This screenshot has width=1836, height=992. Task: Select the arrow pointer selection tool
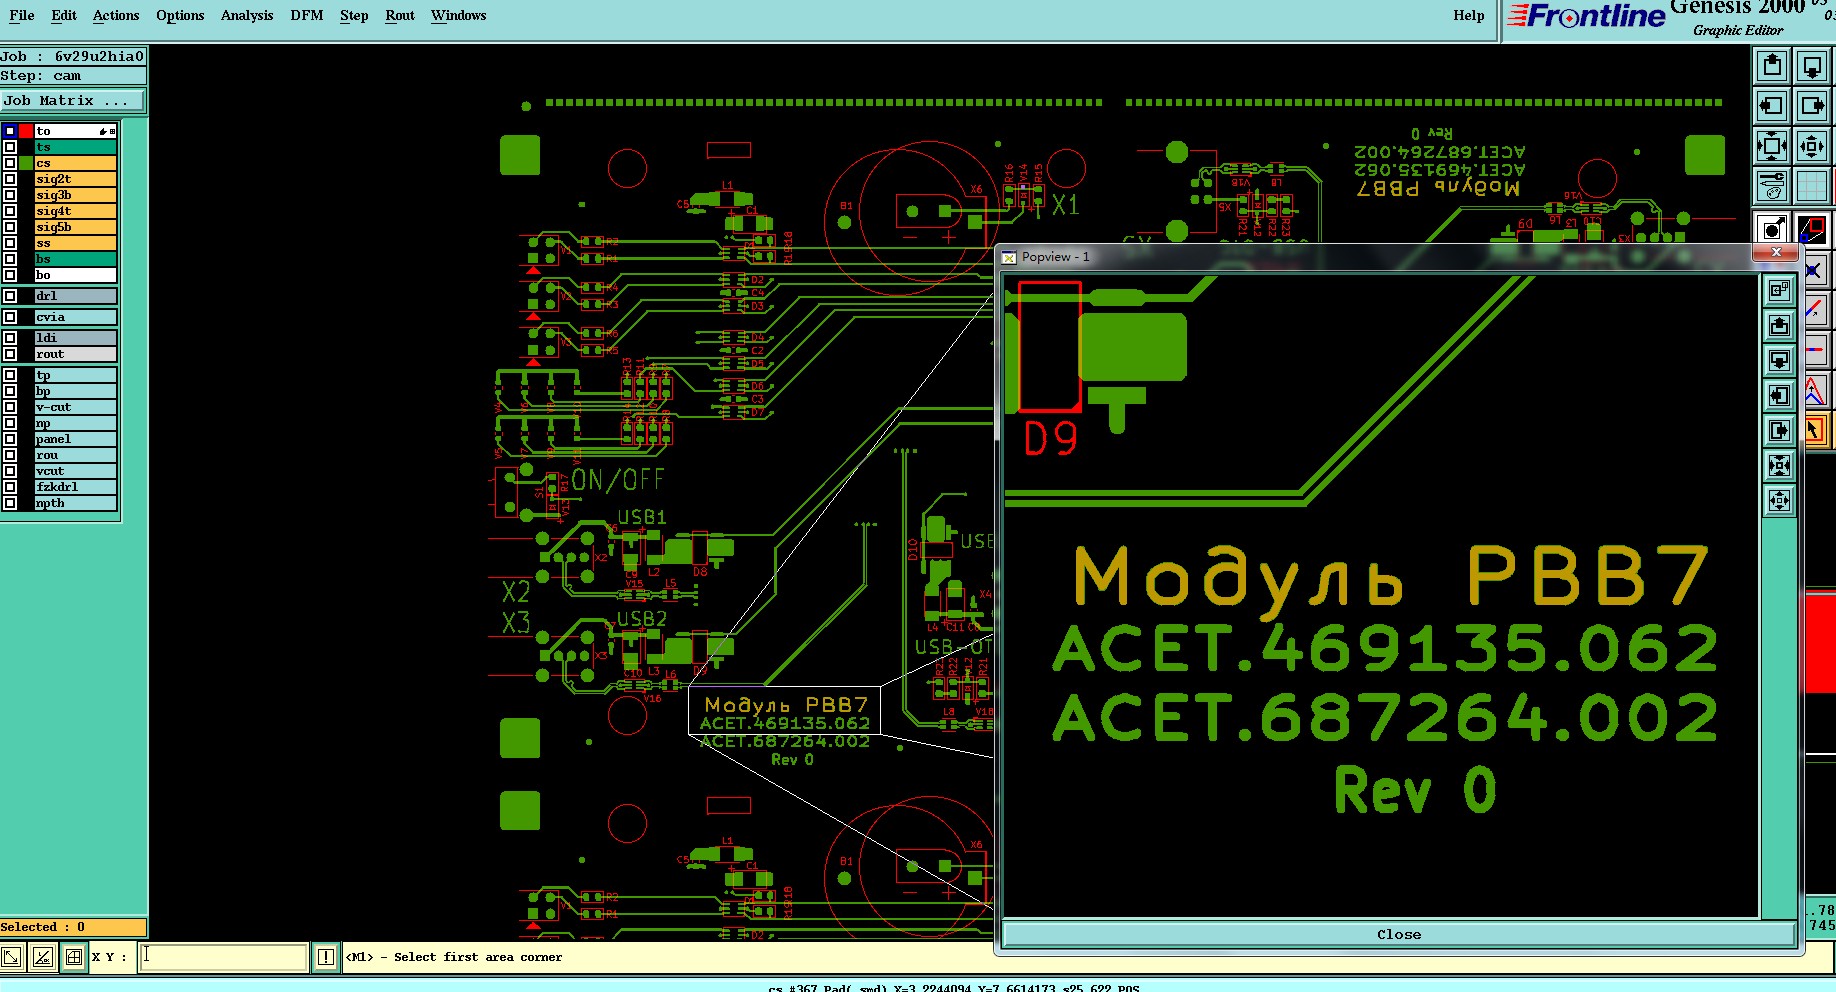pyautogui.click(x=1815, y=430)
